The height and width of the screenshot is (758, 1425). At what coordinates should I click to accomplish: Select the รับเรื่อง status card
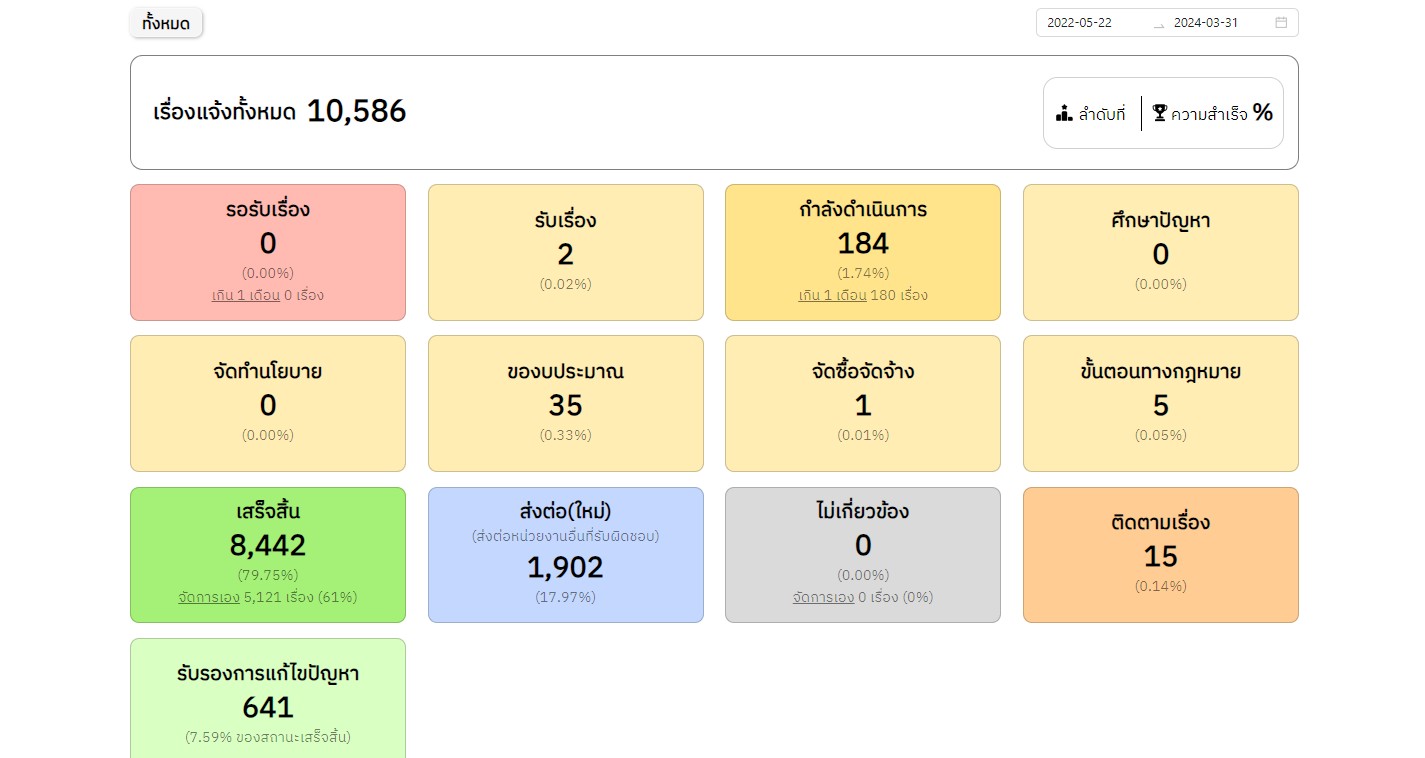[565, 253]
